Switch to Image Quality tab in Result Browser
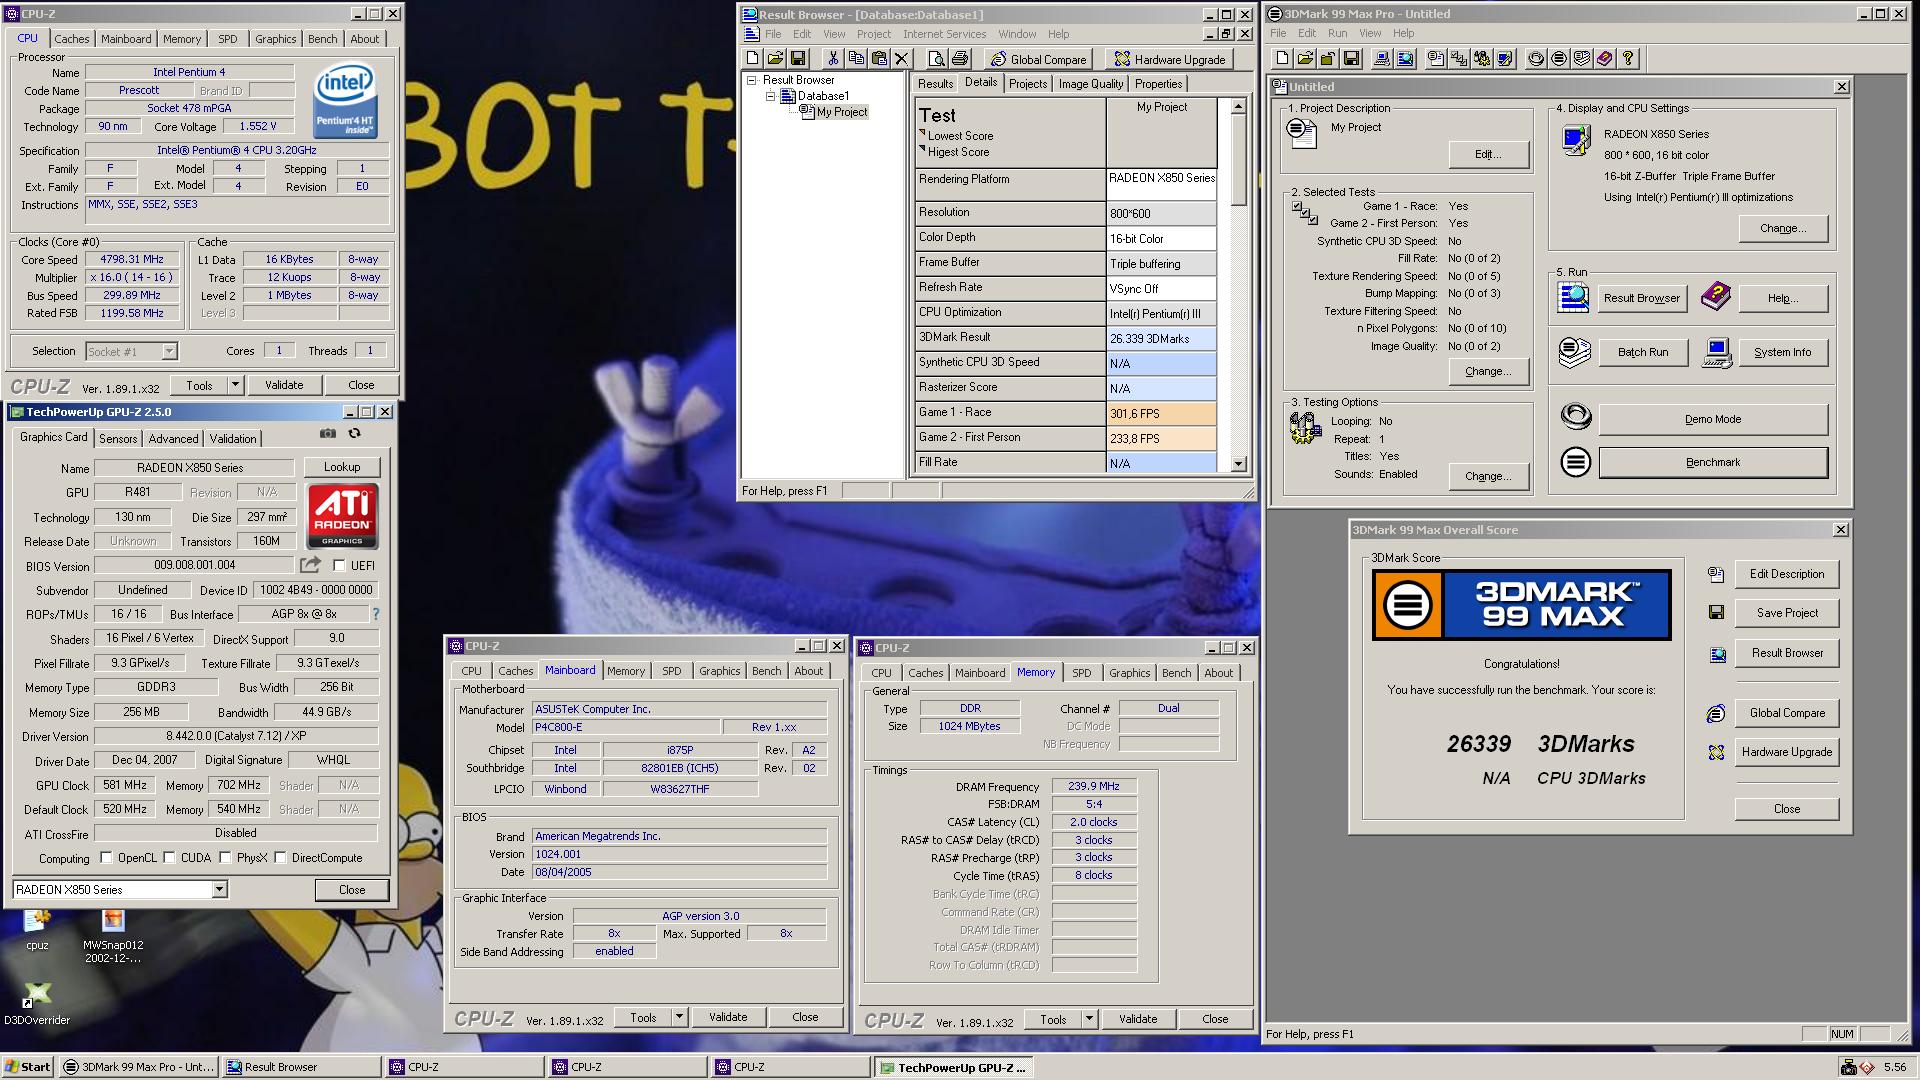Screen dimensions: 1920x1080 tap(1091, 84)
